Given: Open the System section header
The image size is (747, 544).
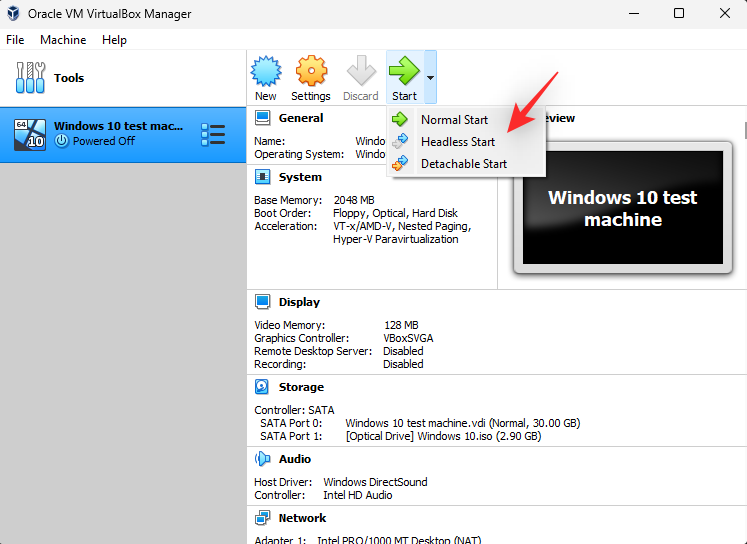Looking at the screenshot, I should (x=300, y=177).
